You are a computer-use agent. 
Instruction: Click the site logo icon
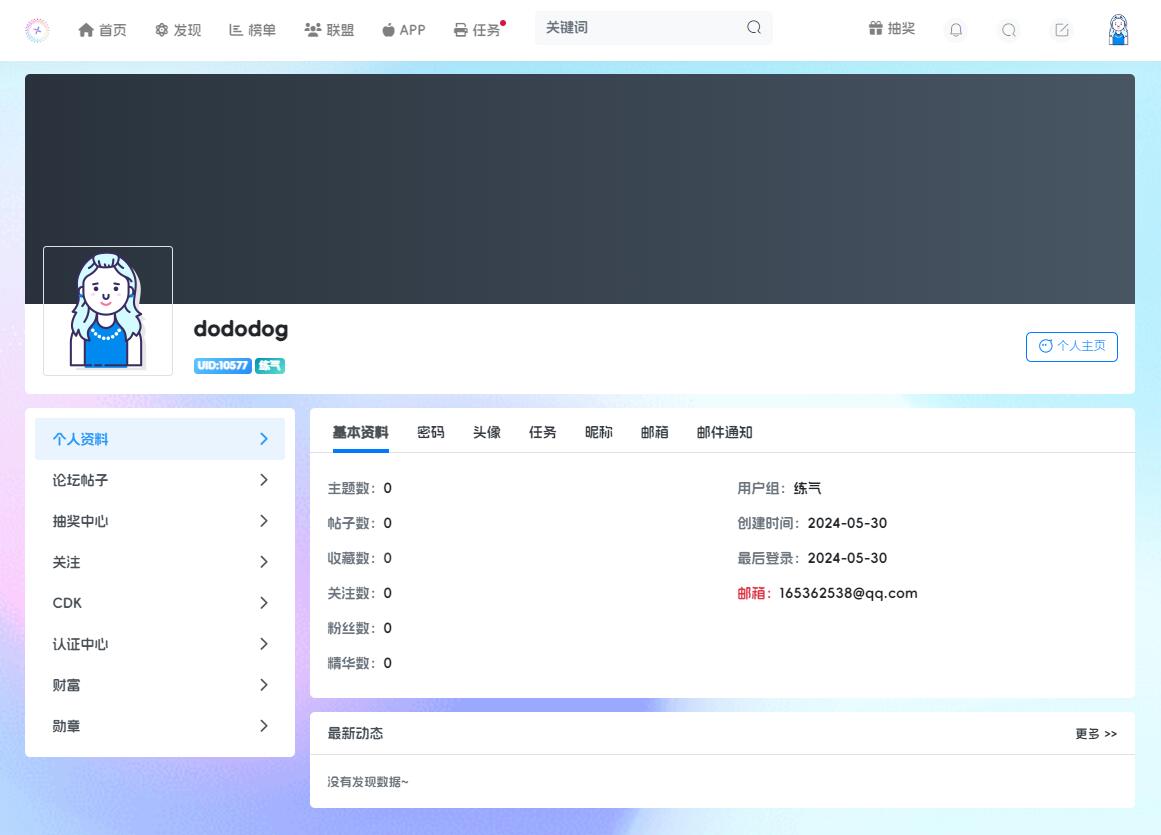click(37, 30)
